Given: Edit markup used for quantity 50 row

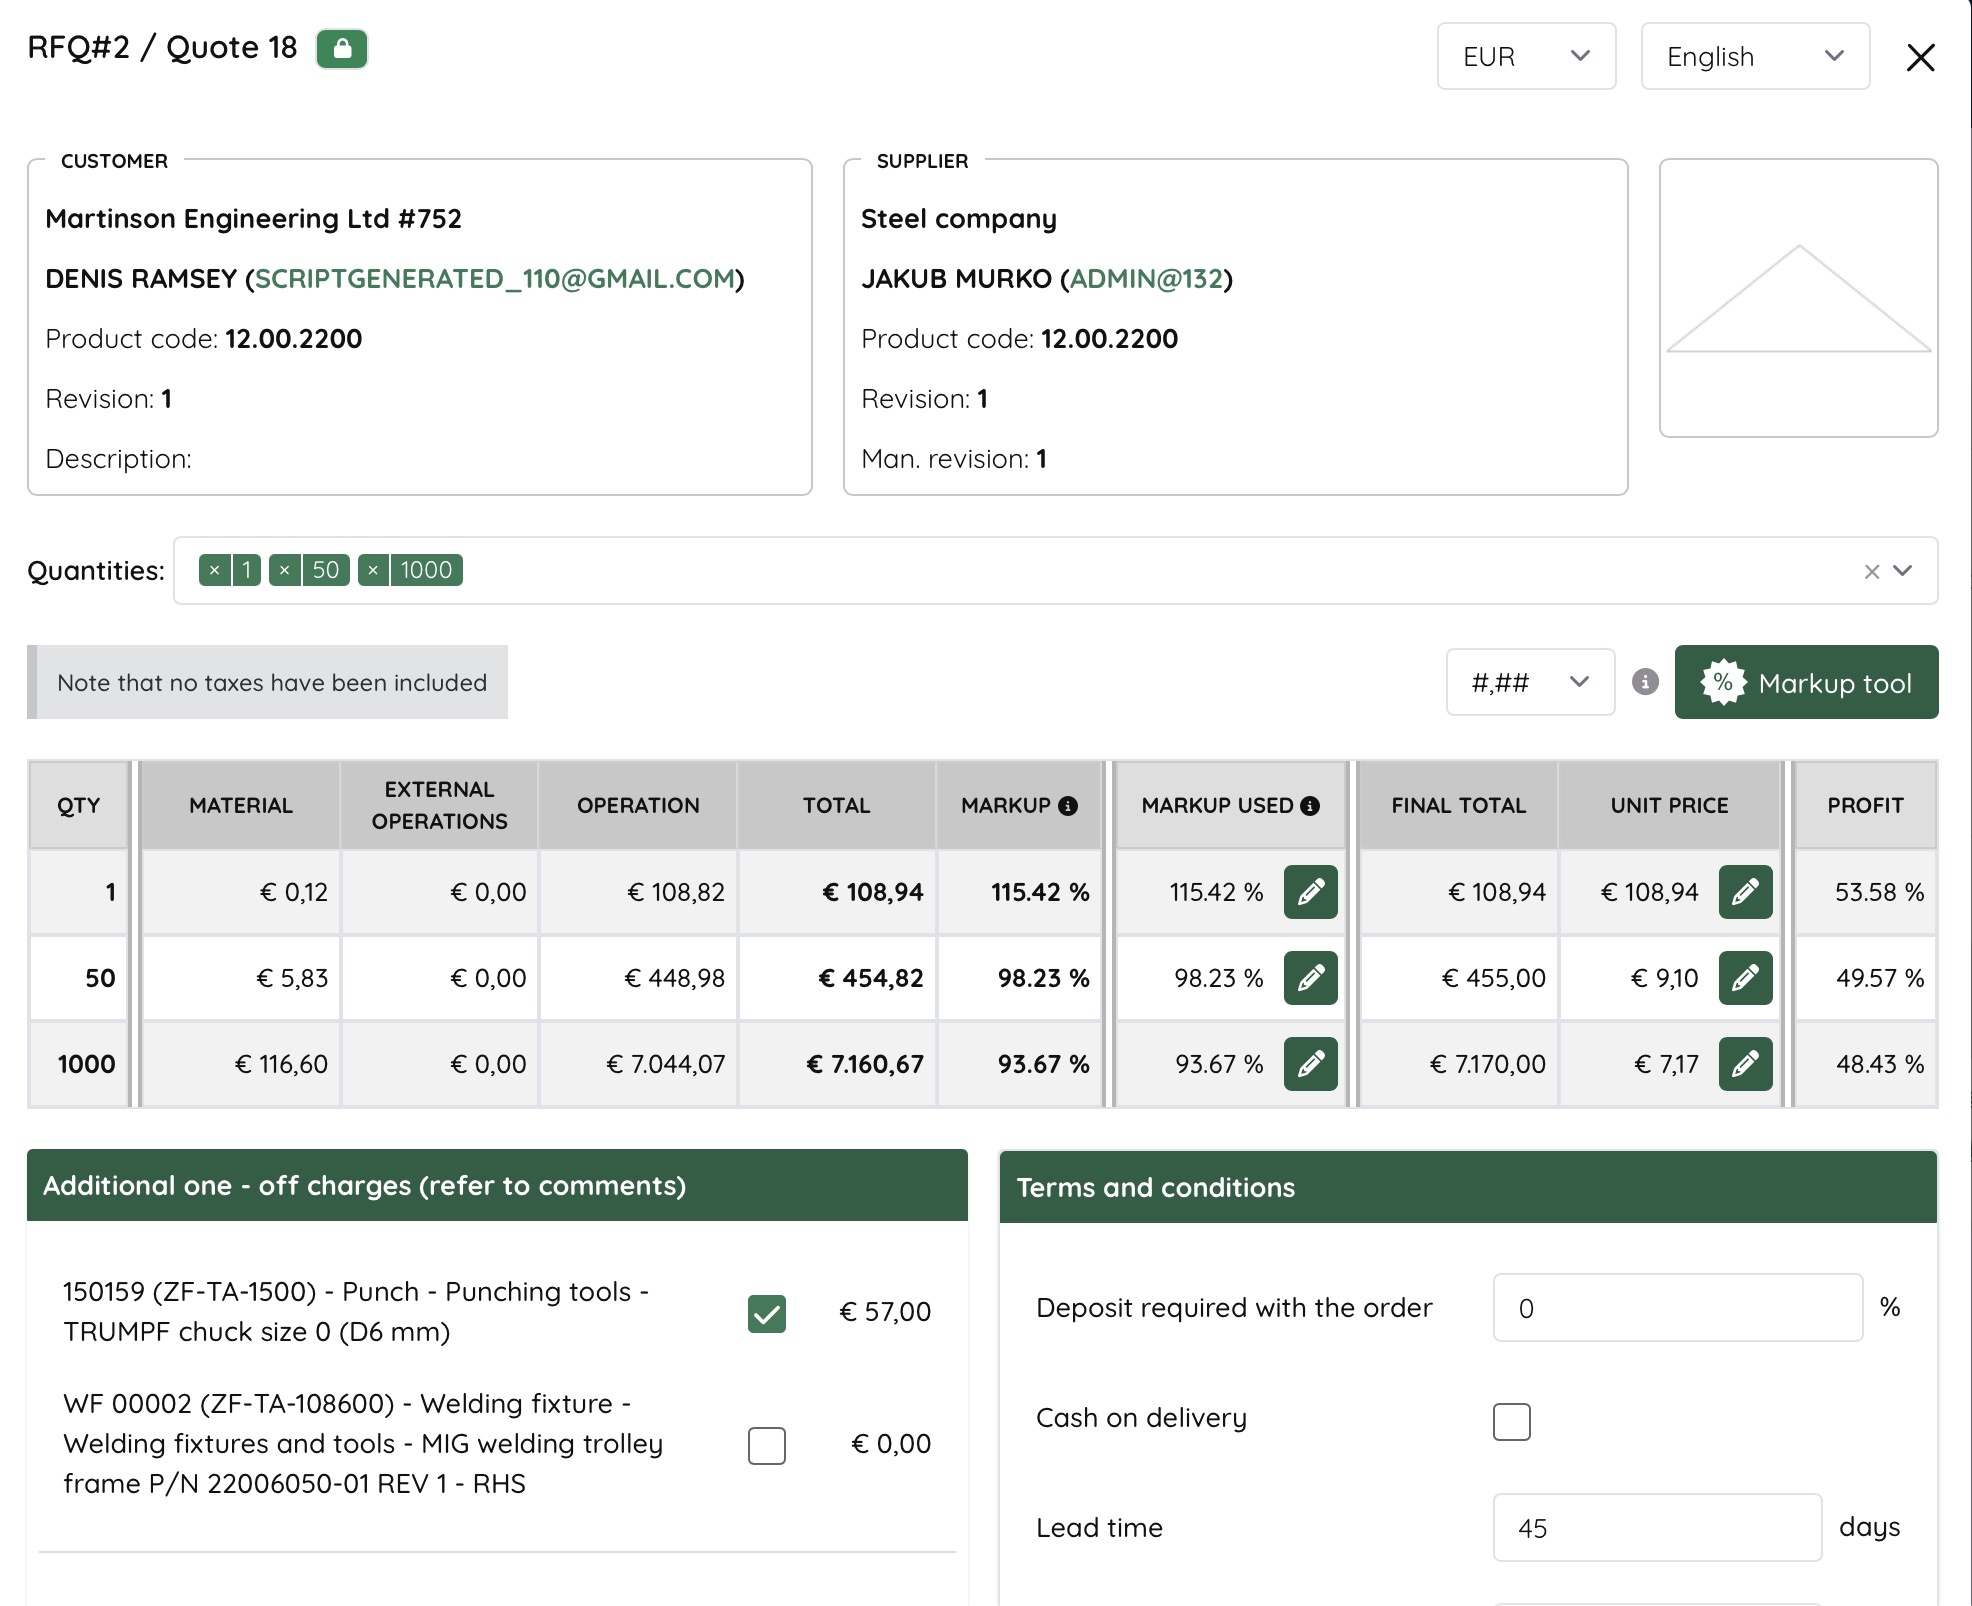Looking at the screenshot, I should coord(1310,978).
